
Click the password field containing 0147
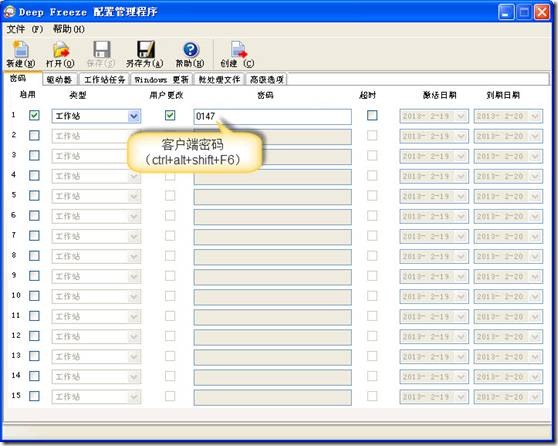click(273, 116)
